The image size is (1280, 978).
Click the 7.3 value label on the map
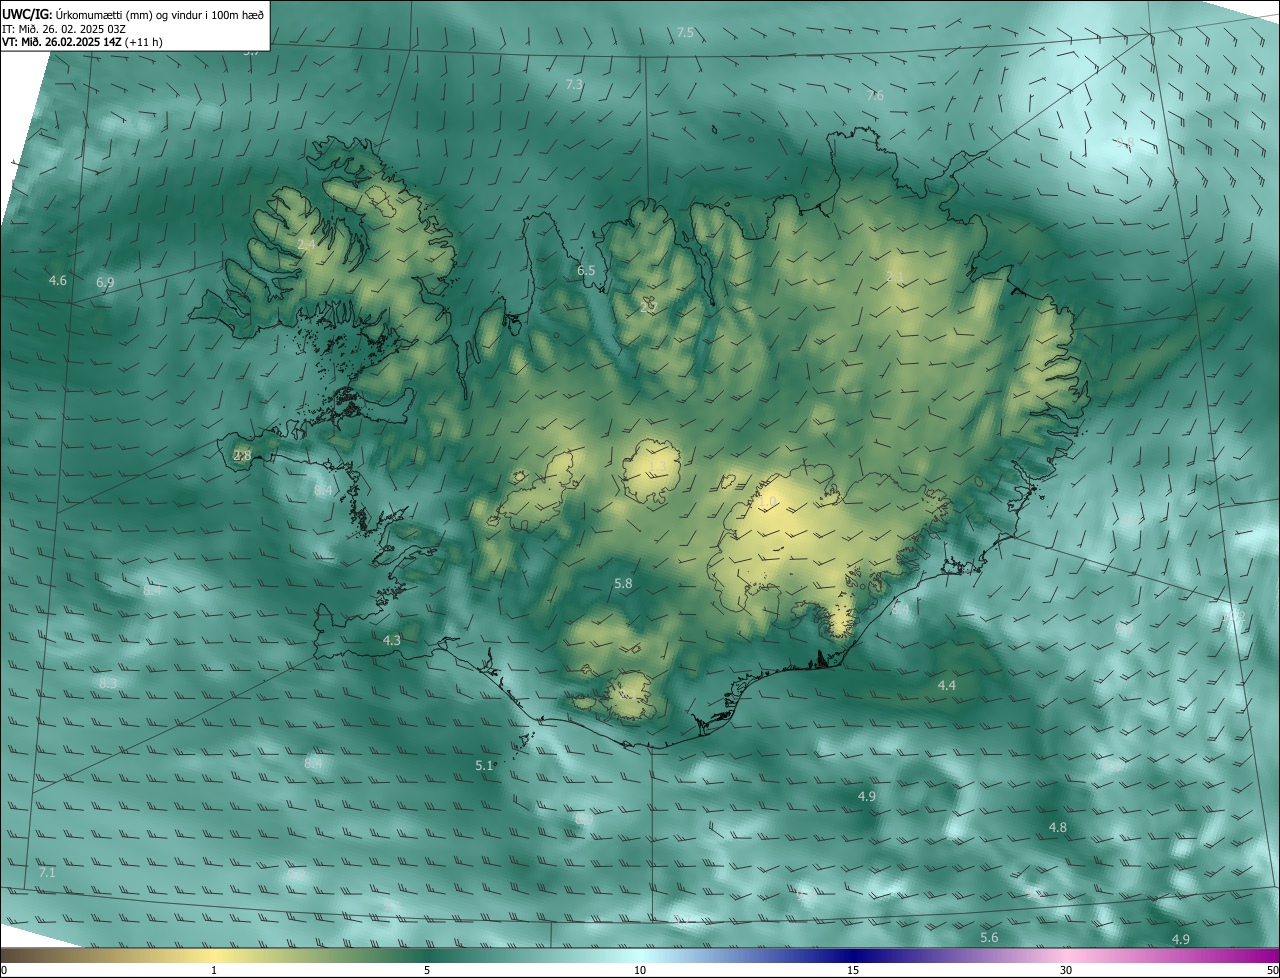pyautogui.click(x=574, y=85)
